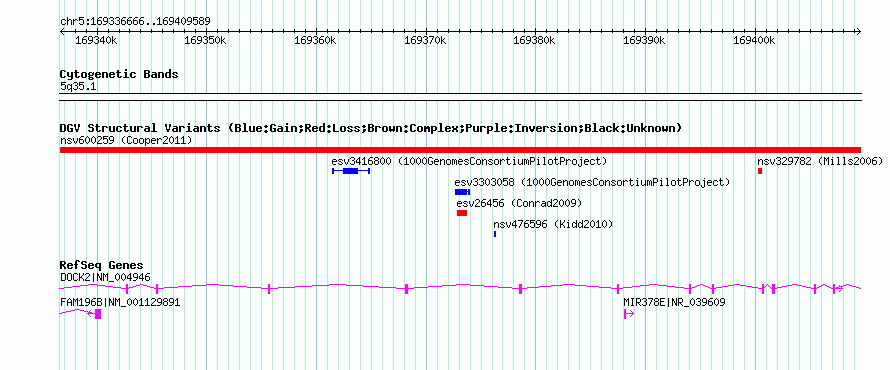
Task: Open the esv3303058 (1000GenomesConsortiumPilotProject) label
Action: pyautogui.click(x=592, y=183)
